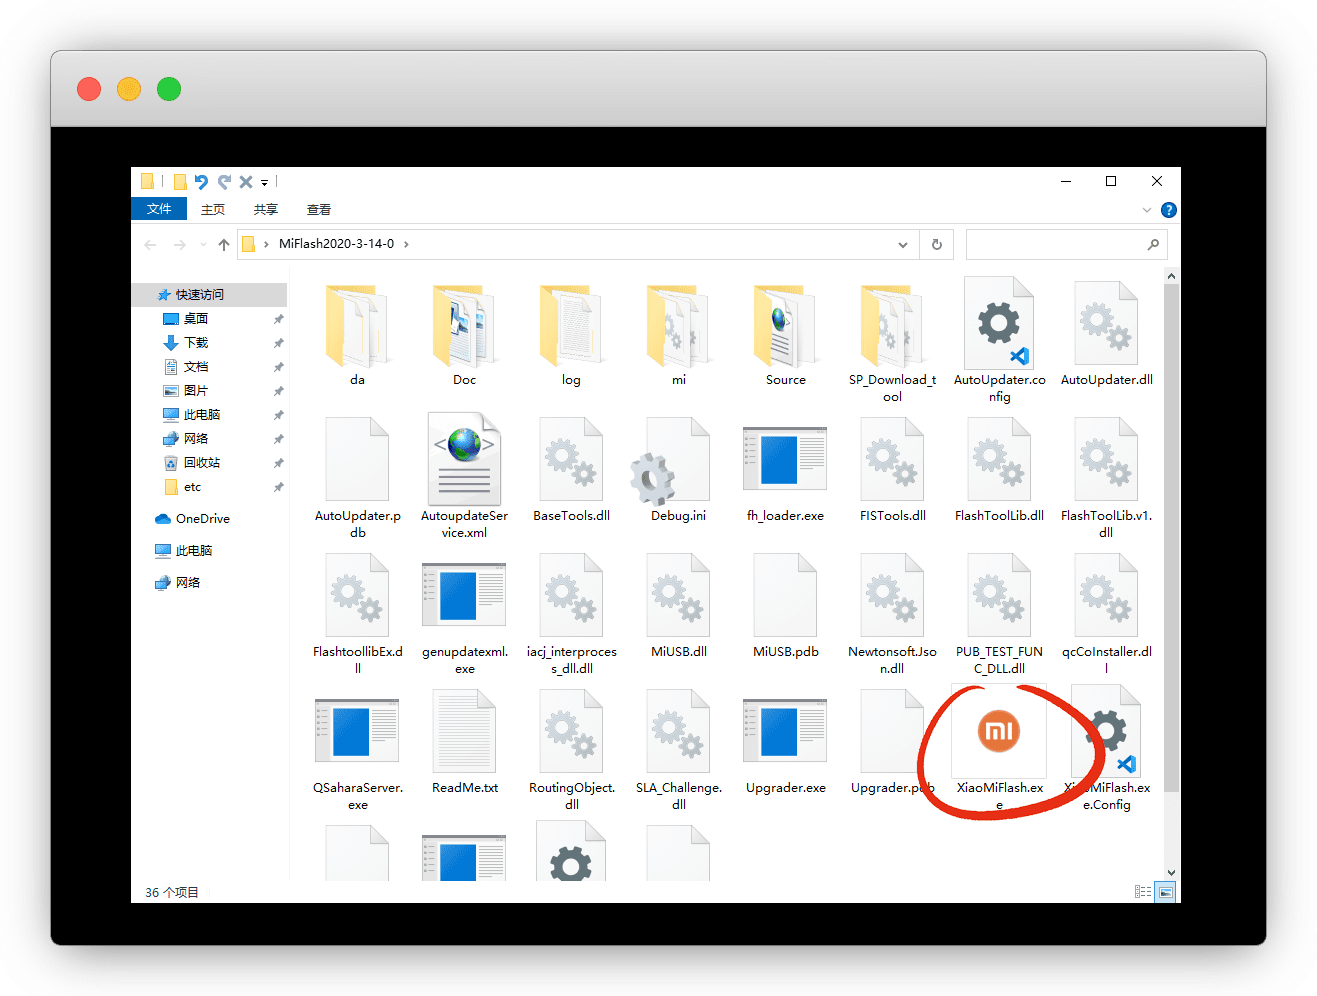Open the 文件 menu tab
The height and width of the screenshot is (996, 1317).
click(159, 209)
